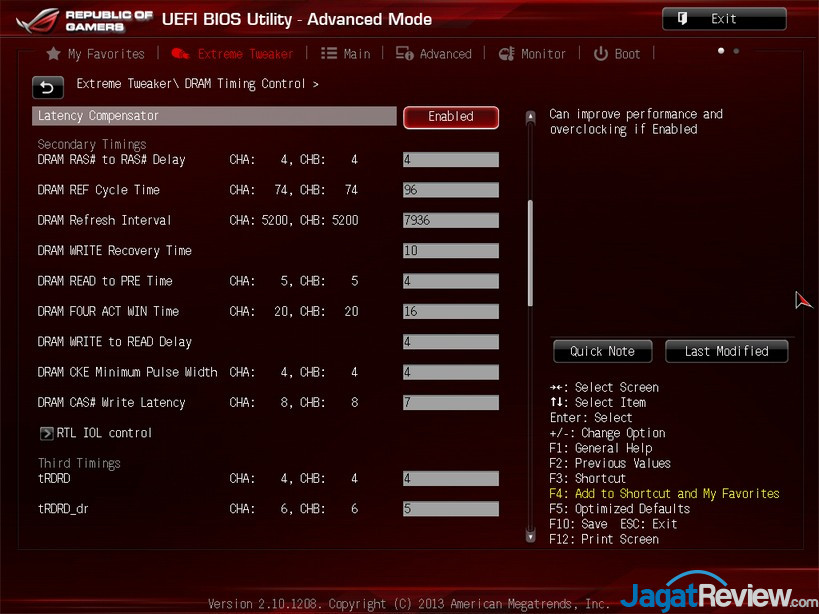Click the first page indicator dot

(x=721, y=51)
